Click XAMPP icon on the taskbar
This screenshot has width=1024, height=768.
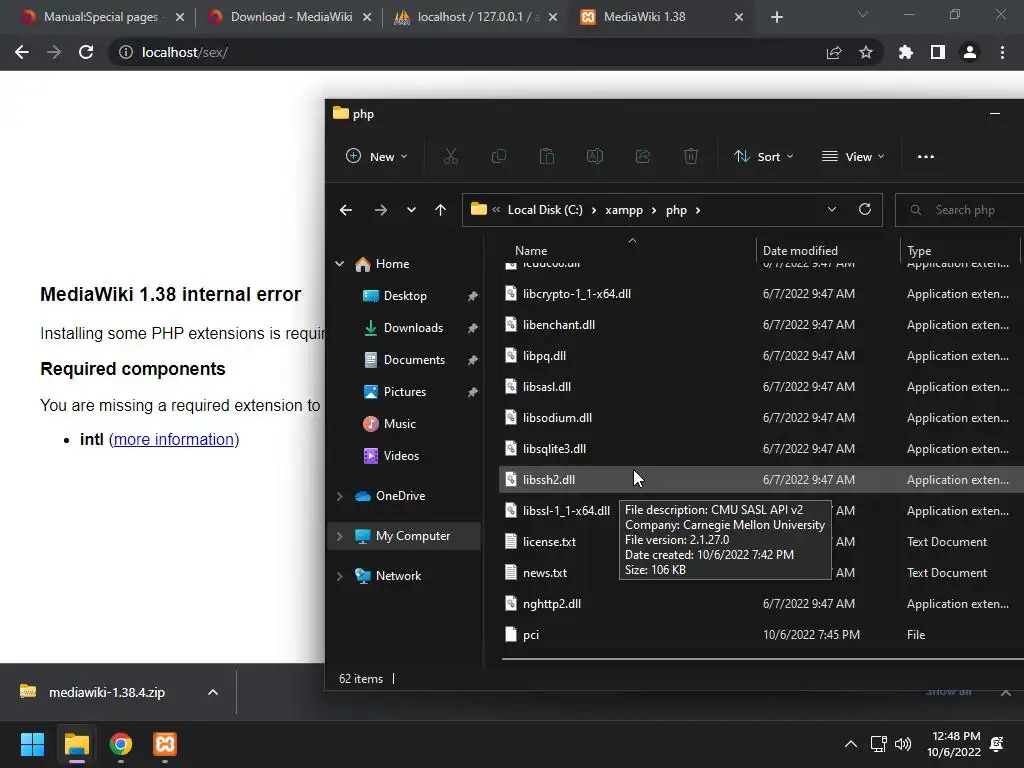pos(165,744)
